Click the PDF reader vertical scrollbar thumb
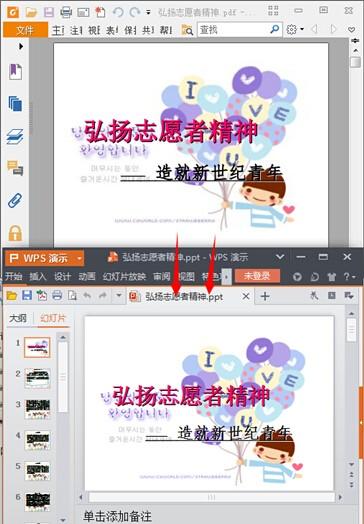364x524 pixels. point(355,62)
